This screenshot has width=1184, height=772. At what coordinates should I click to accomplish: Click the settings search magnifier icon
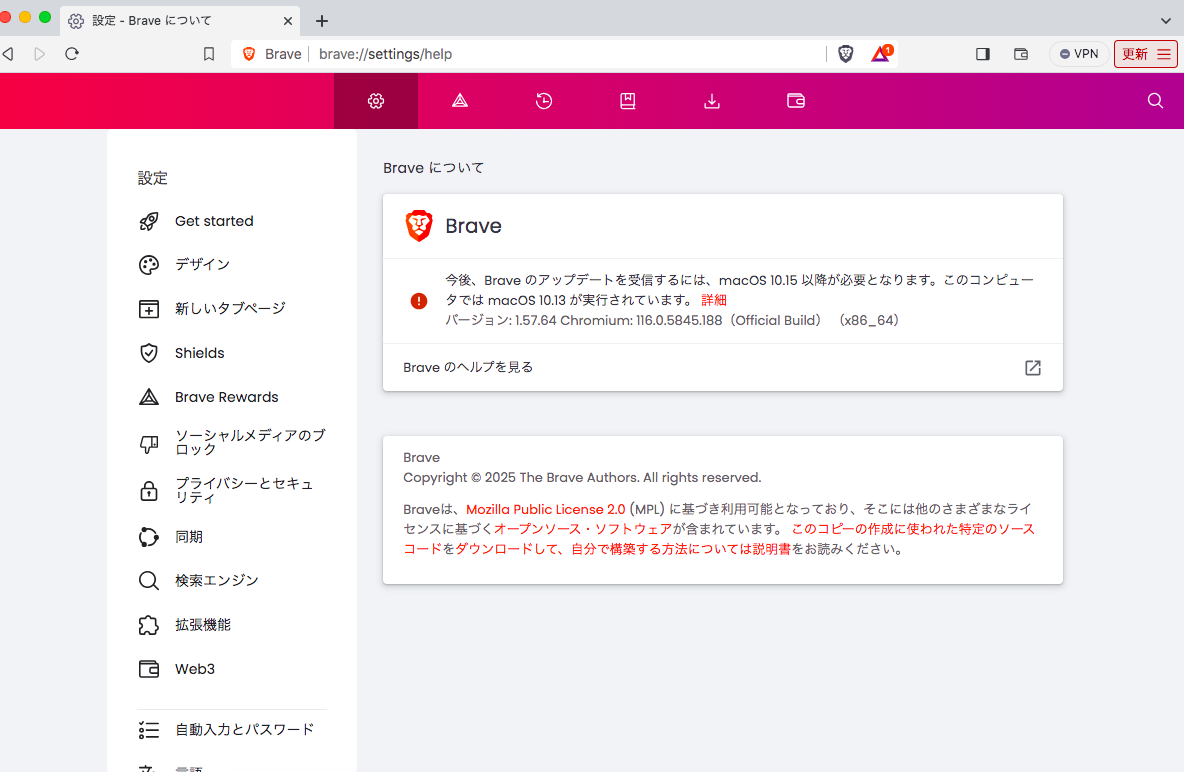tap(1155, 100)
